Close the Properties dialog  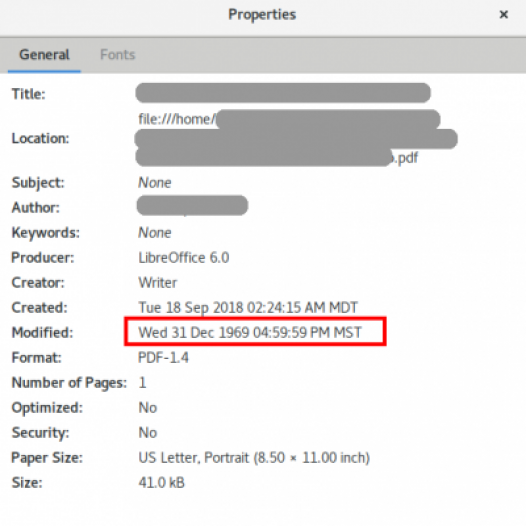click(x=503, y=14)
